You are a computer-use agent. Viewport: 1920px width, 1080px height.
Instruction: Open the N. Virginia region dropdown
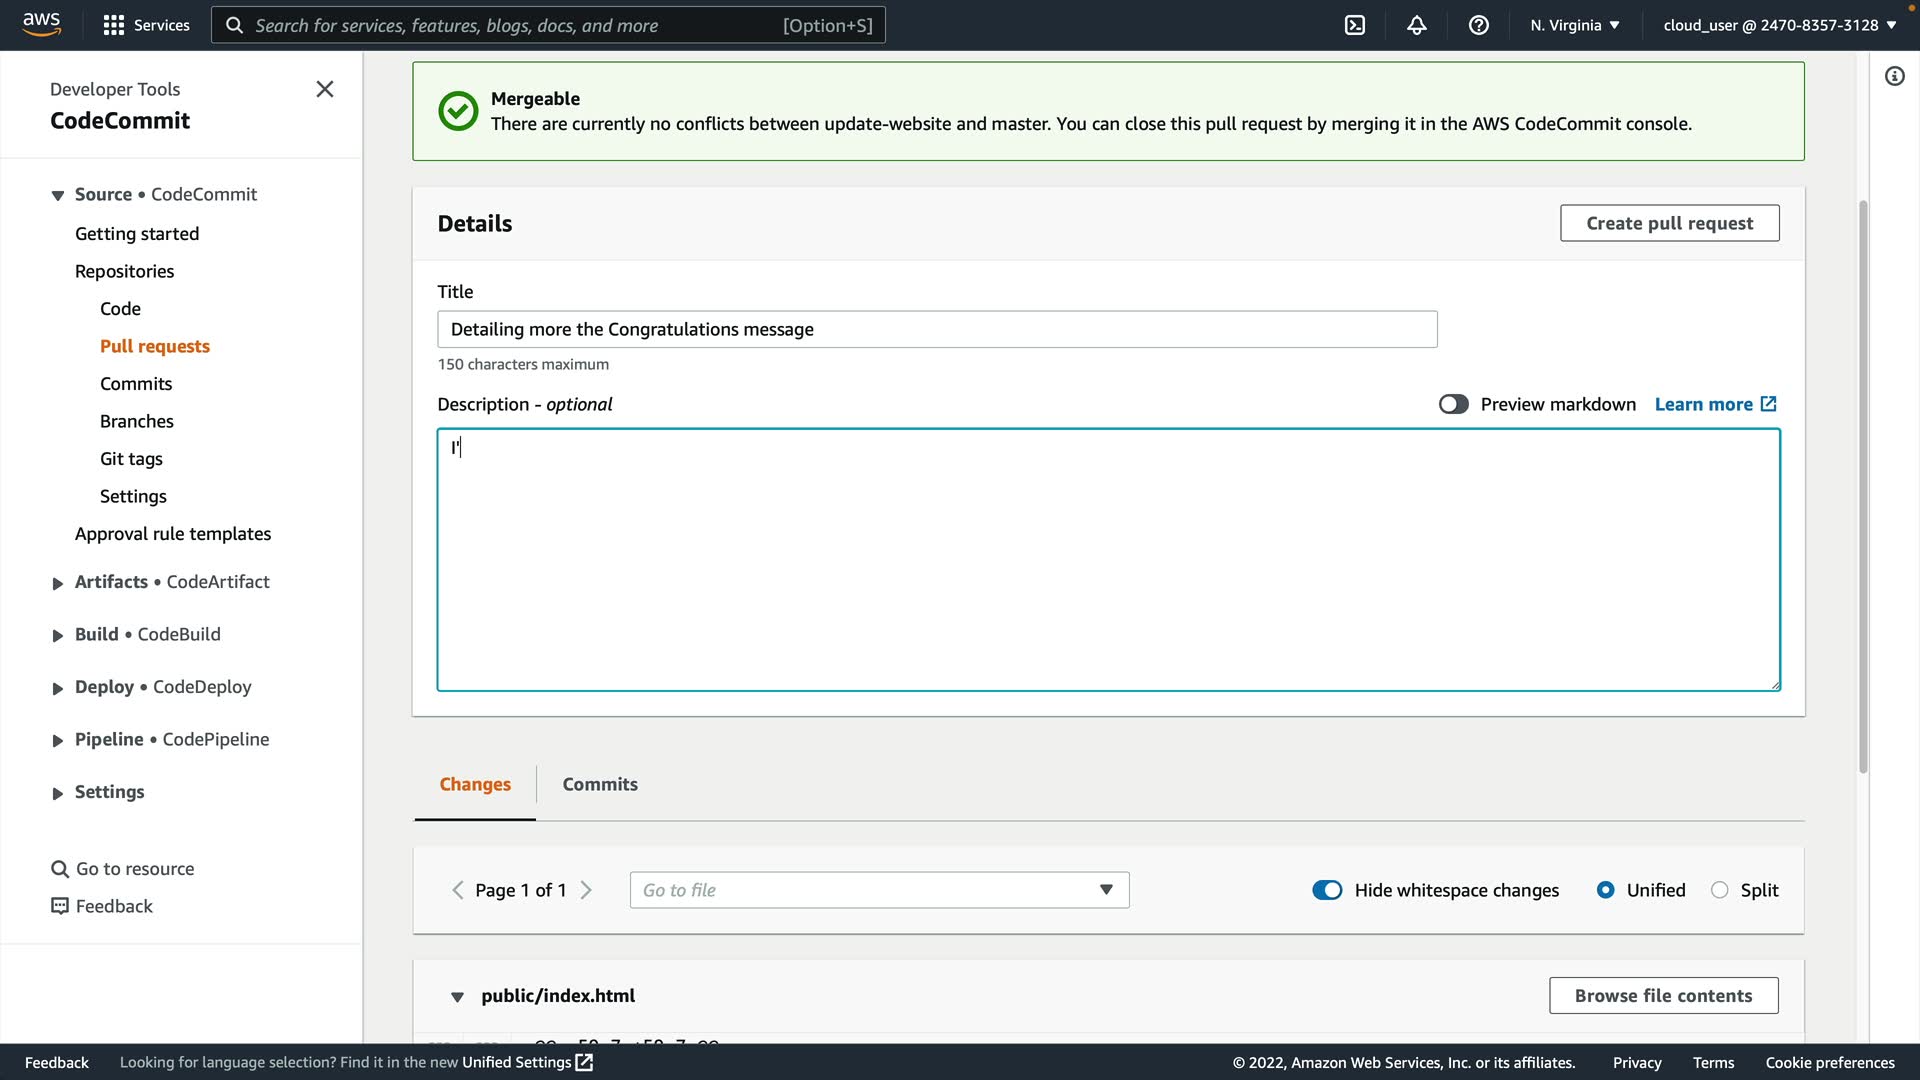1574,25
